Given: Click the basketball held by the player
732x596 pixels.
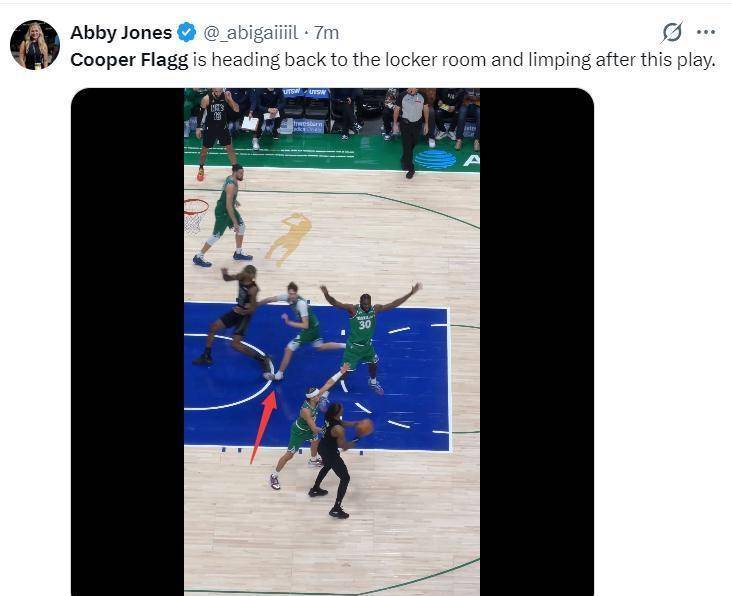Looking at the screenshot, I should [364, 428].
